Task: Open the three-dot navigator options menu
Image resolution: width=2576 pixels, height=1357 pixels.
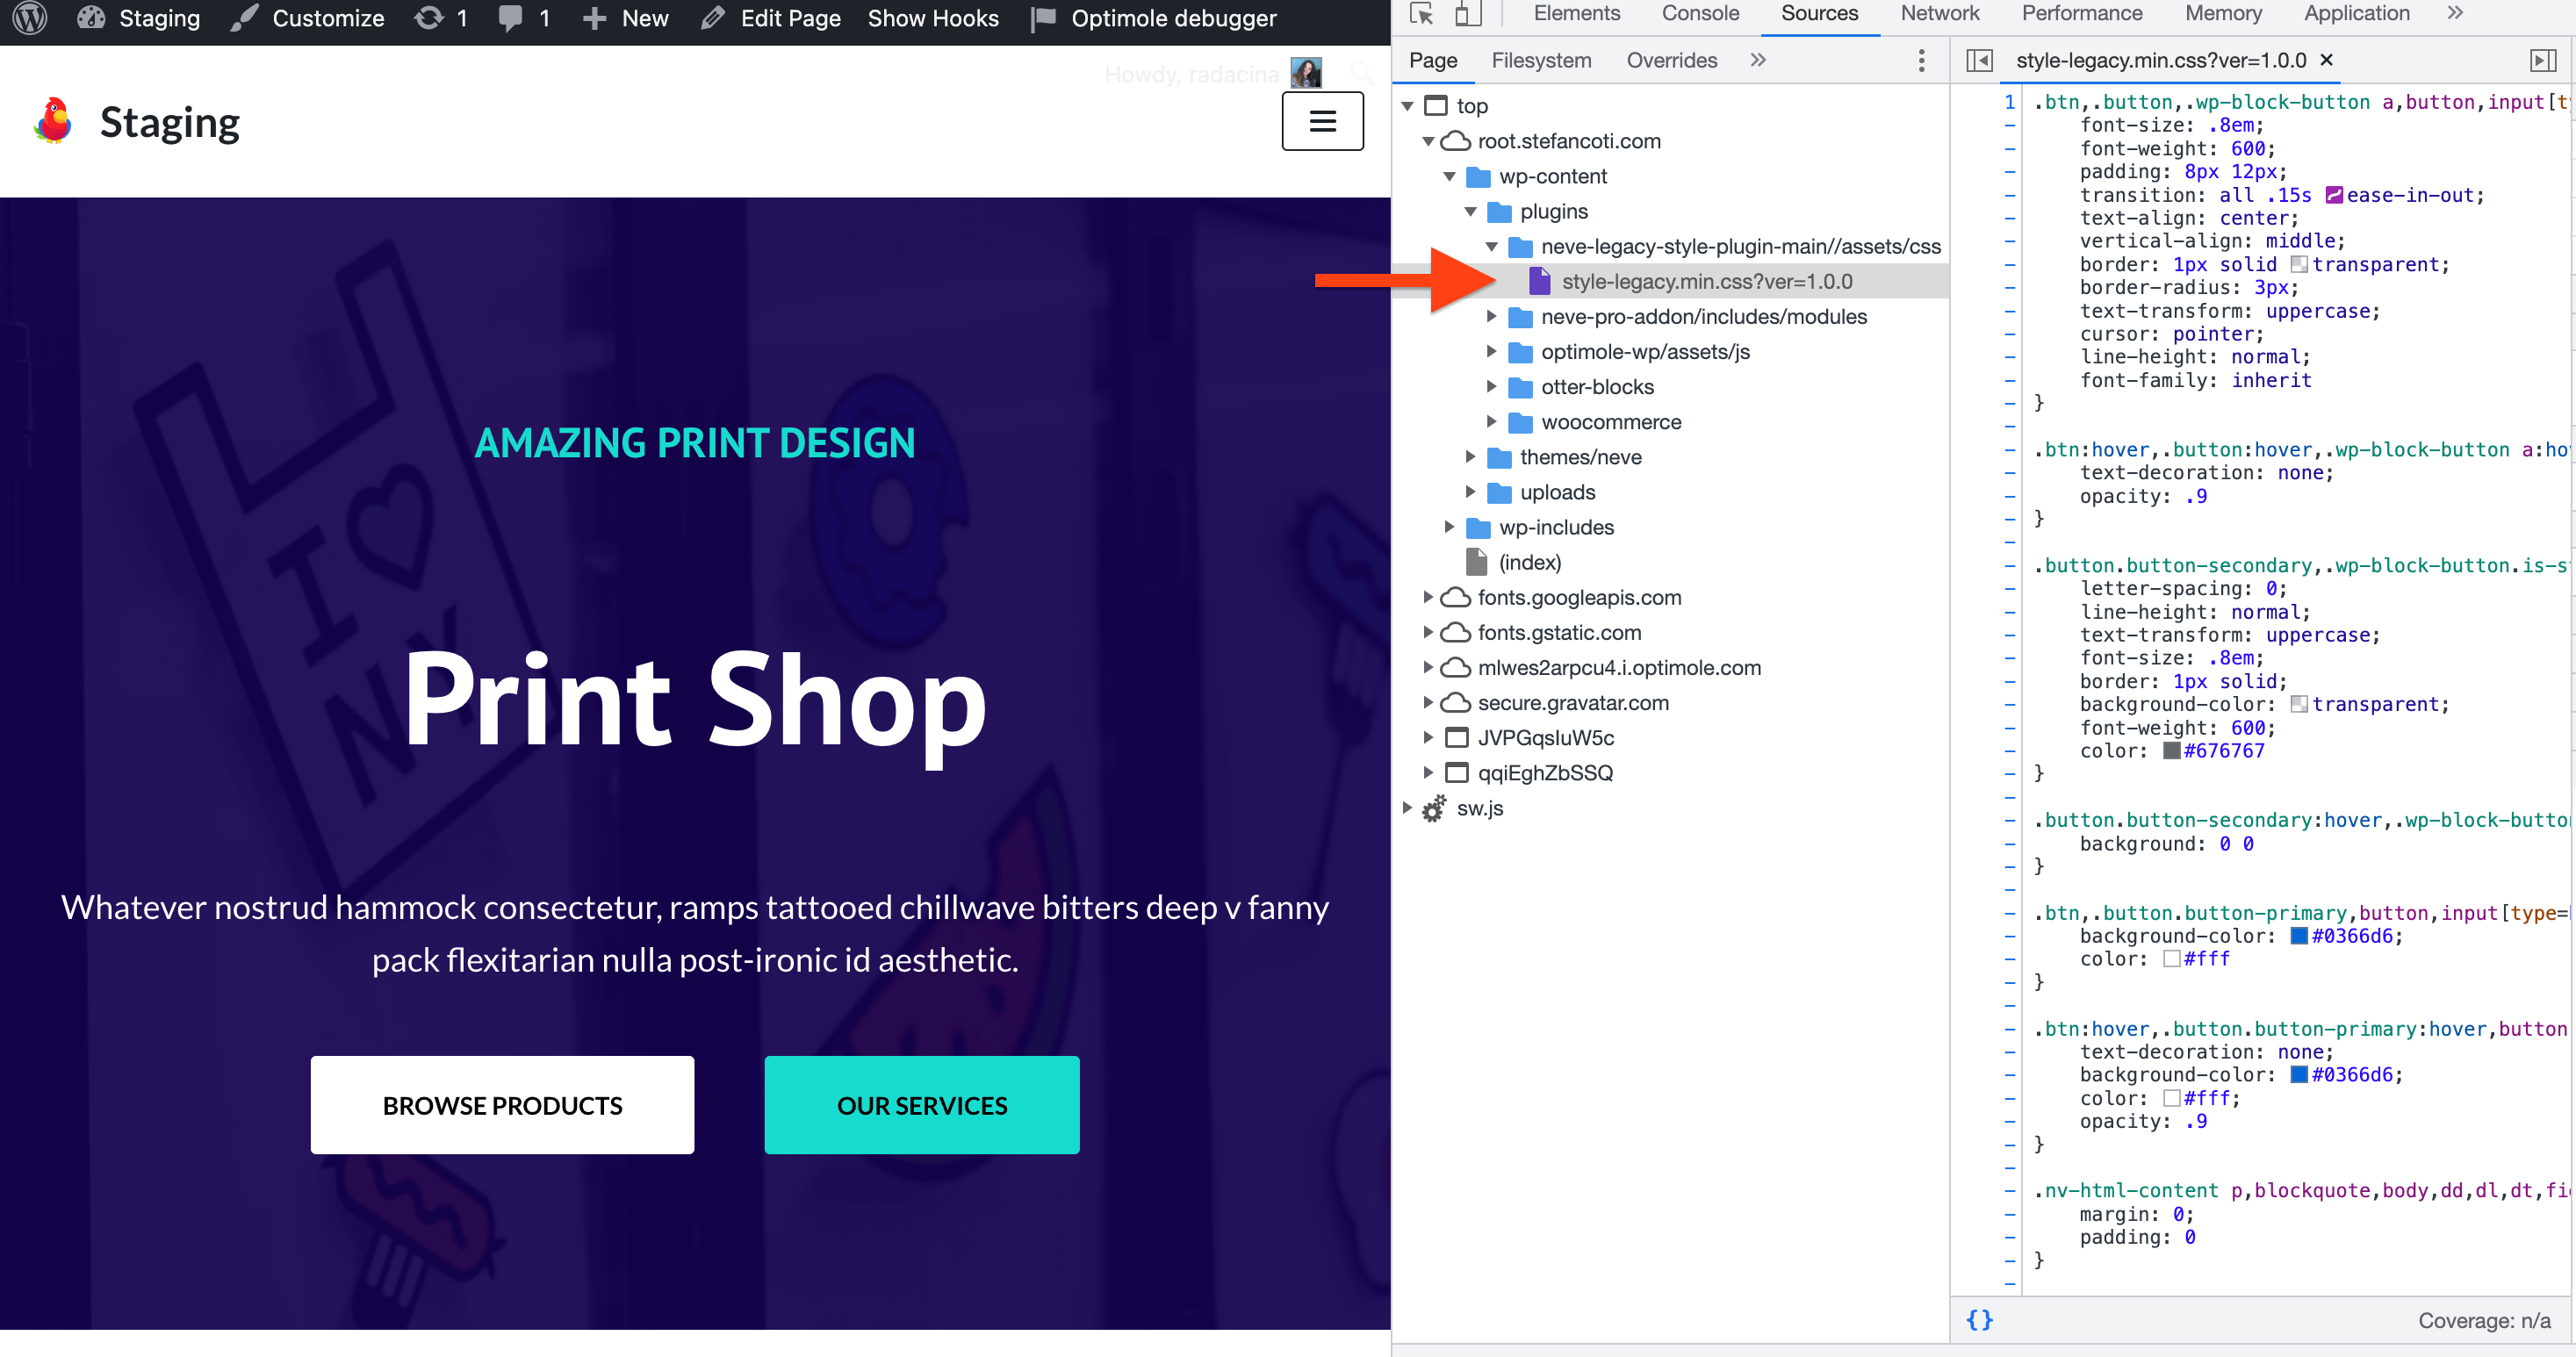Action: pyautogui.click(x=1921, y=61)
